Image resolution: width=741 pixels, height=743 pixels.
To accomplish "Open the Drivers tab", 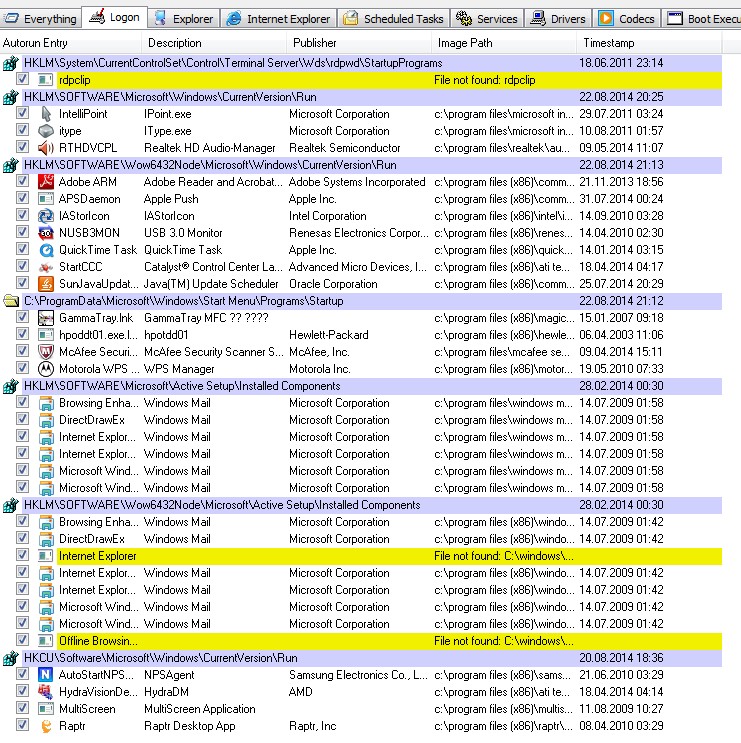I will click(558, 19).
